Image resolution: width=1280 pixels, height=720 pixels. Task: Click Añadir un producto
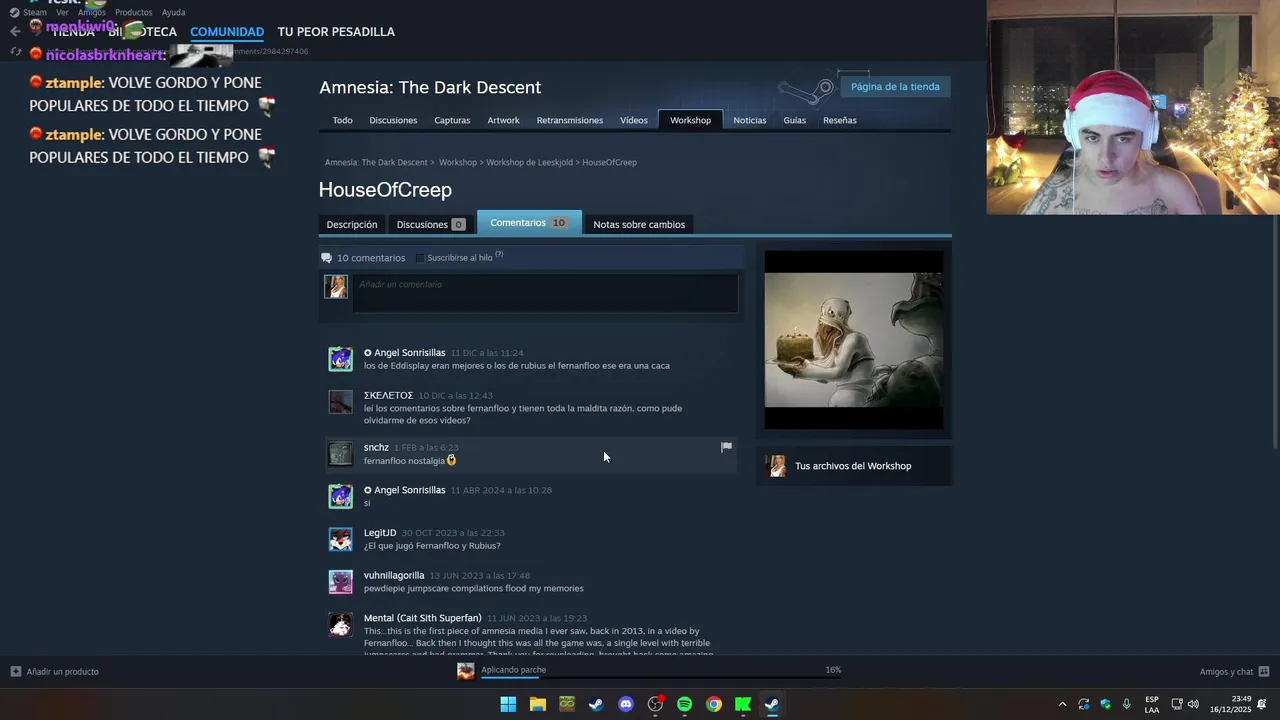point(55,672)
